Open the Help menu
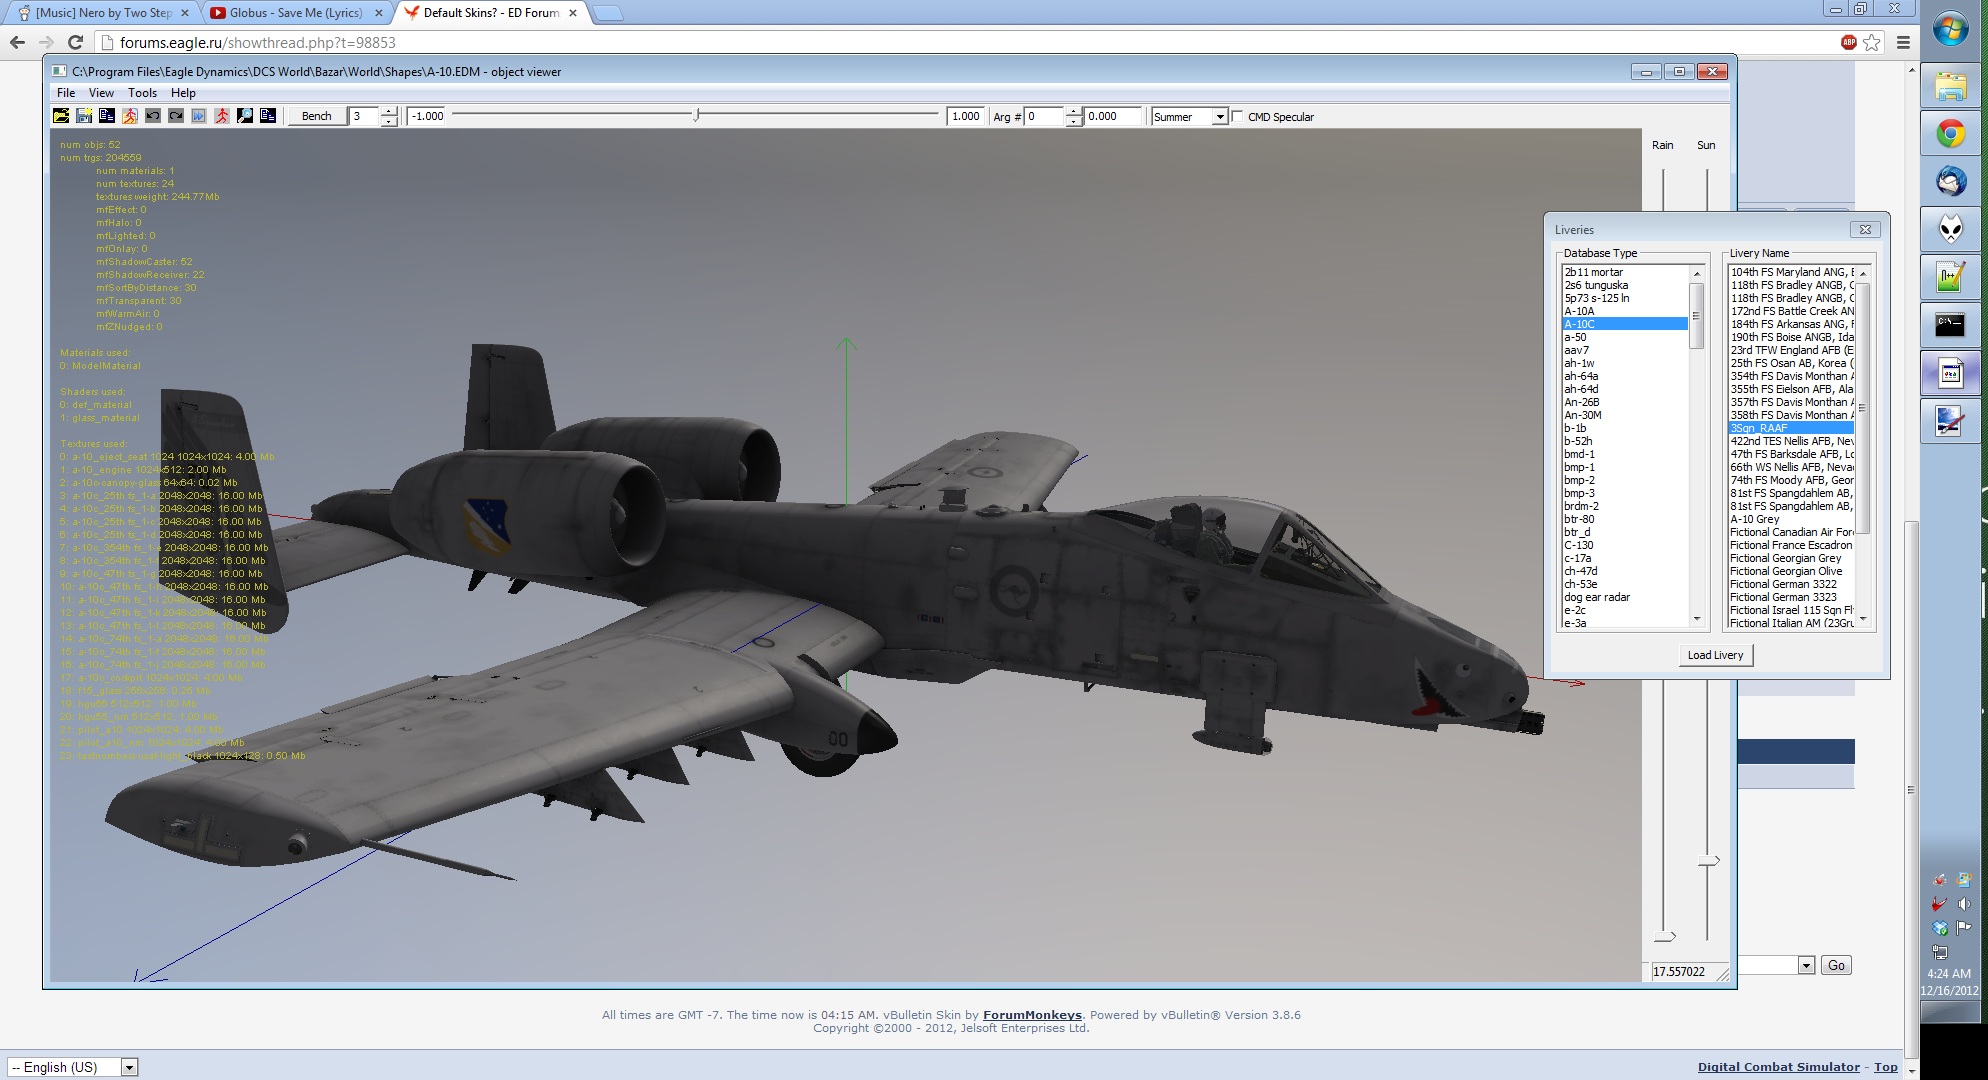1988x1080 pixels. [x=183, y=92]
